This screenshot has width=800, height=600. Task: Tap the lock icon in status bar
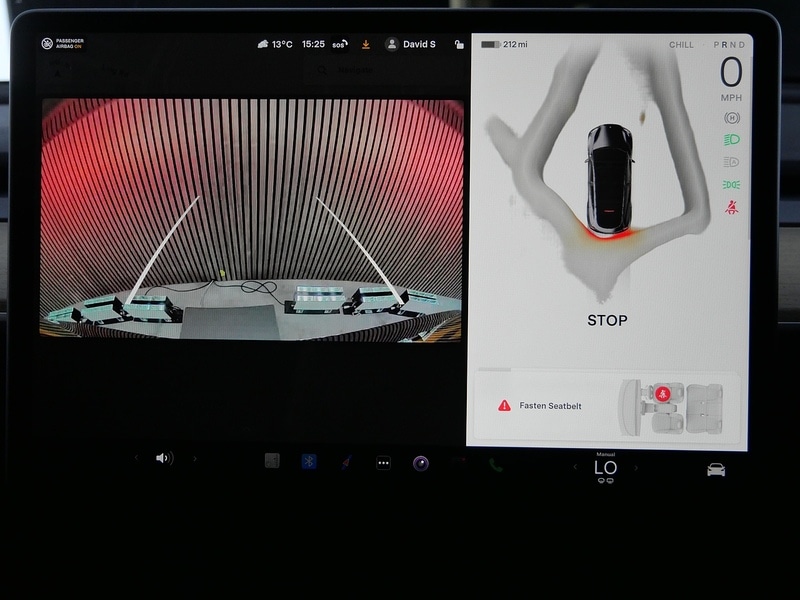[x=459, y=44]
